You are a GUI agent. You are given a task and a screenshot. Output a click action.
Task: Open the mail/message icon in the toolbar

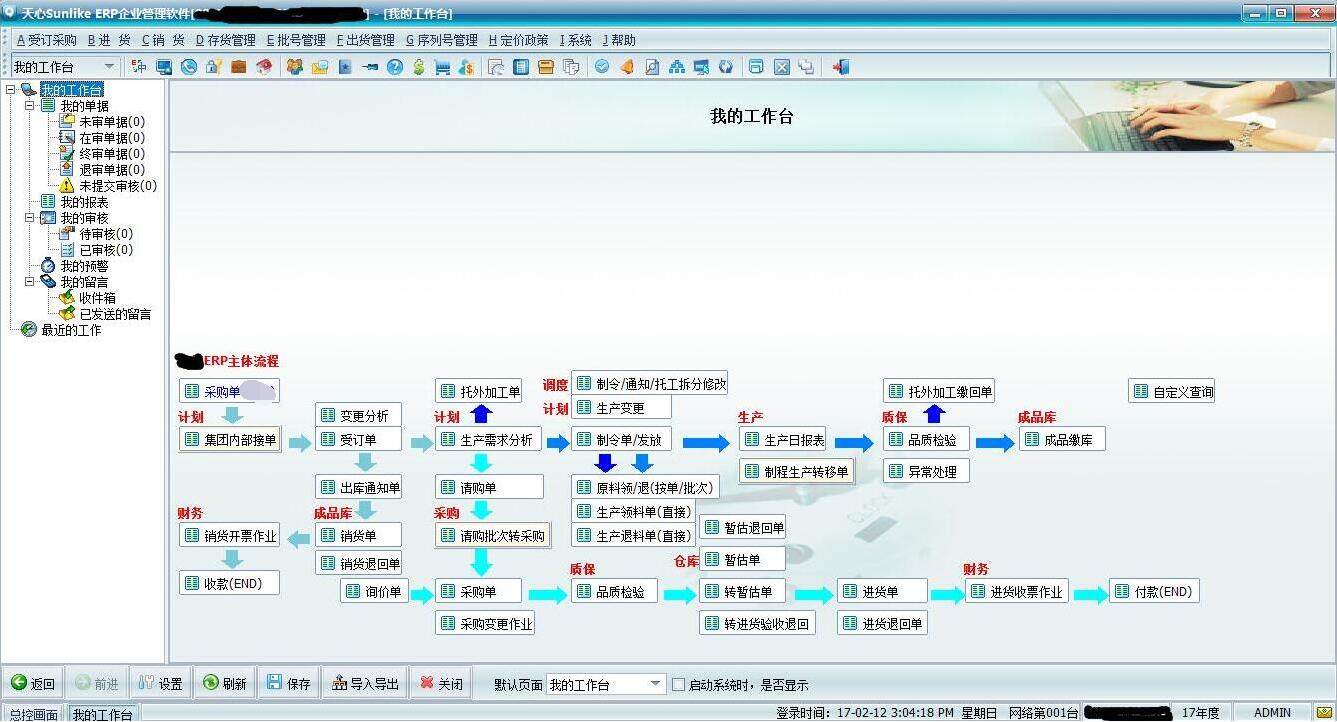(318, 67)
